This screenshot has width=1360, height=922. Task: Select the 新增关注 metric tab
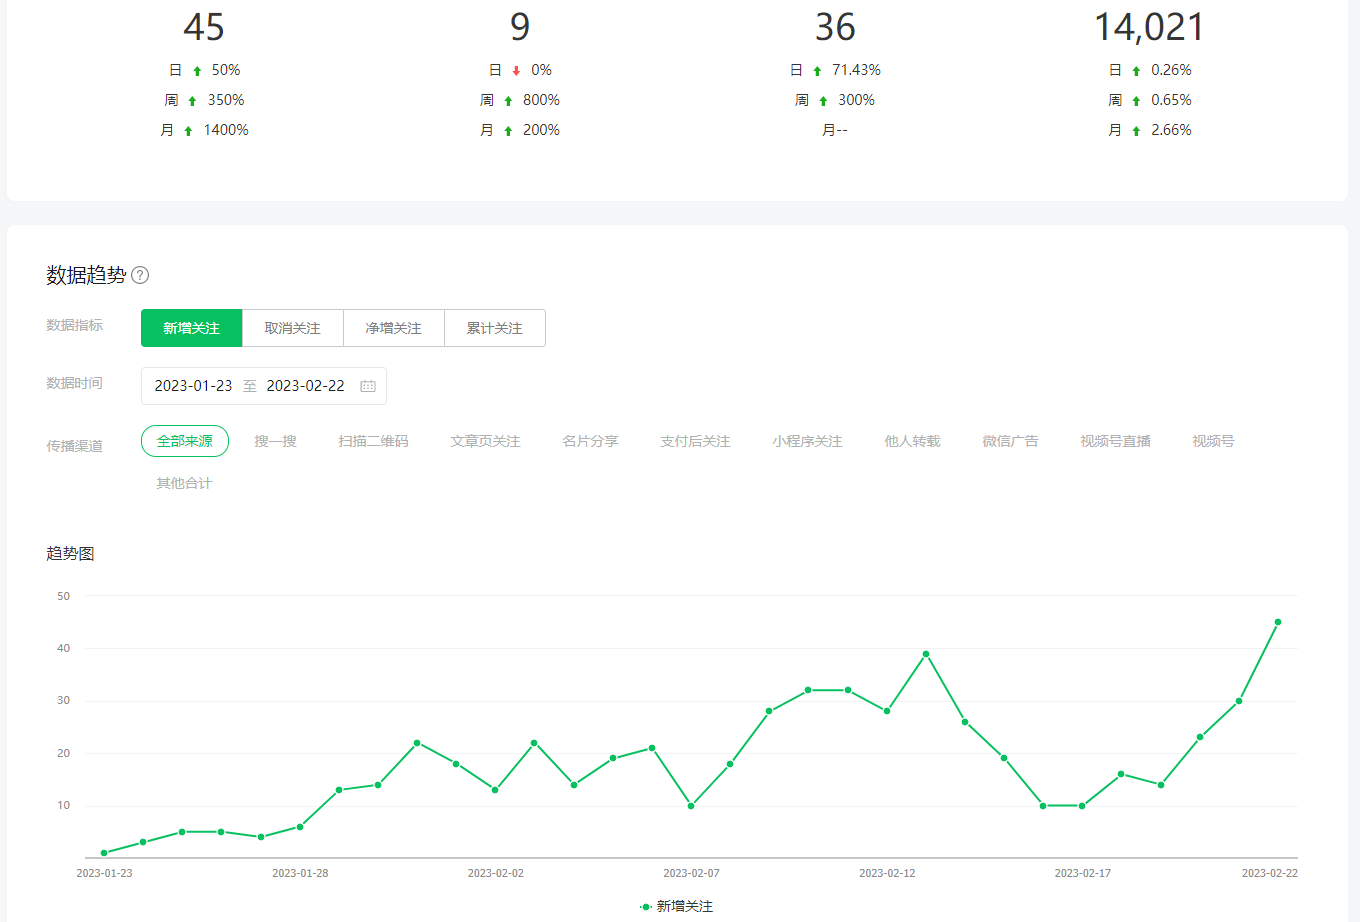tap(191, 328)
